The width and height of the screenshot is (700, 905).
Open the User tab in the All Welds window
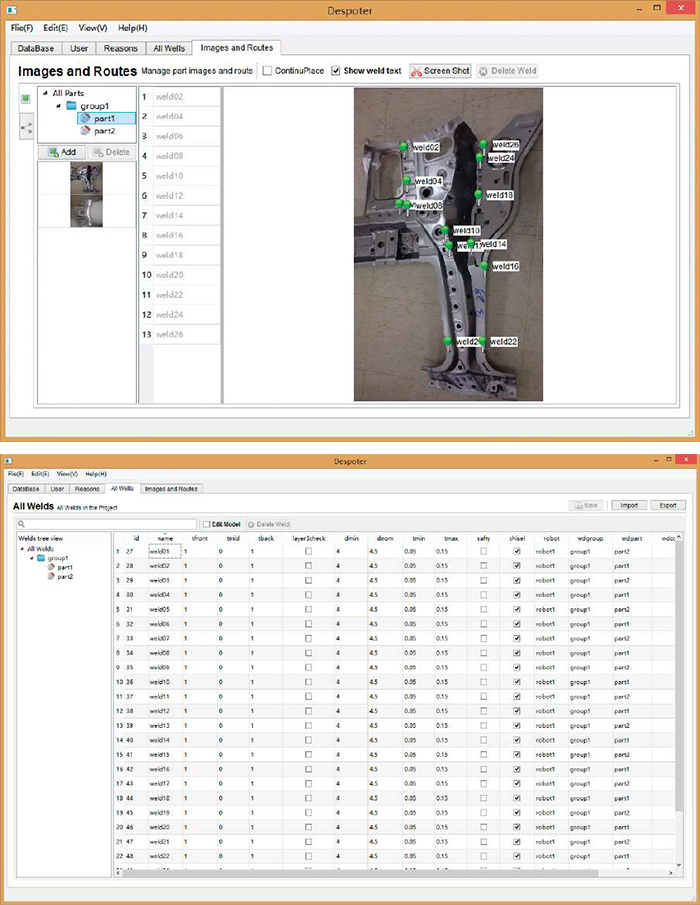pos(57,489)
